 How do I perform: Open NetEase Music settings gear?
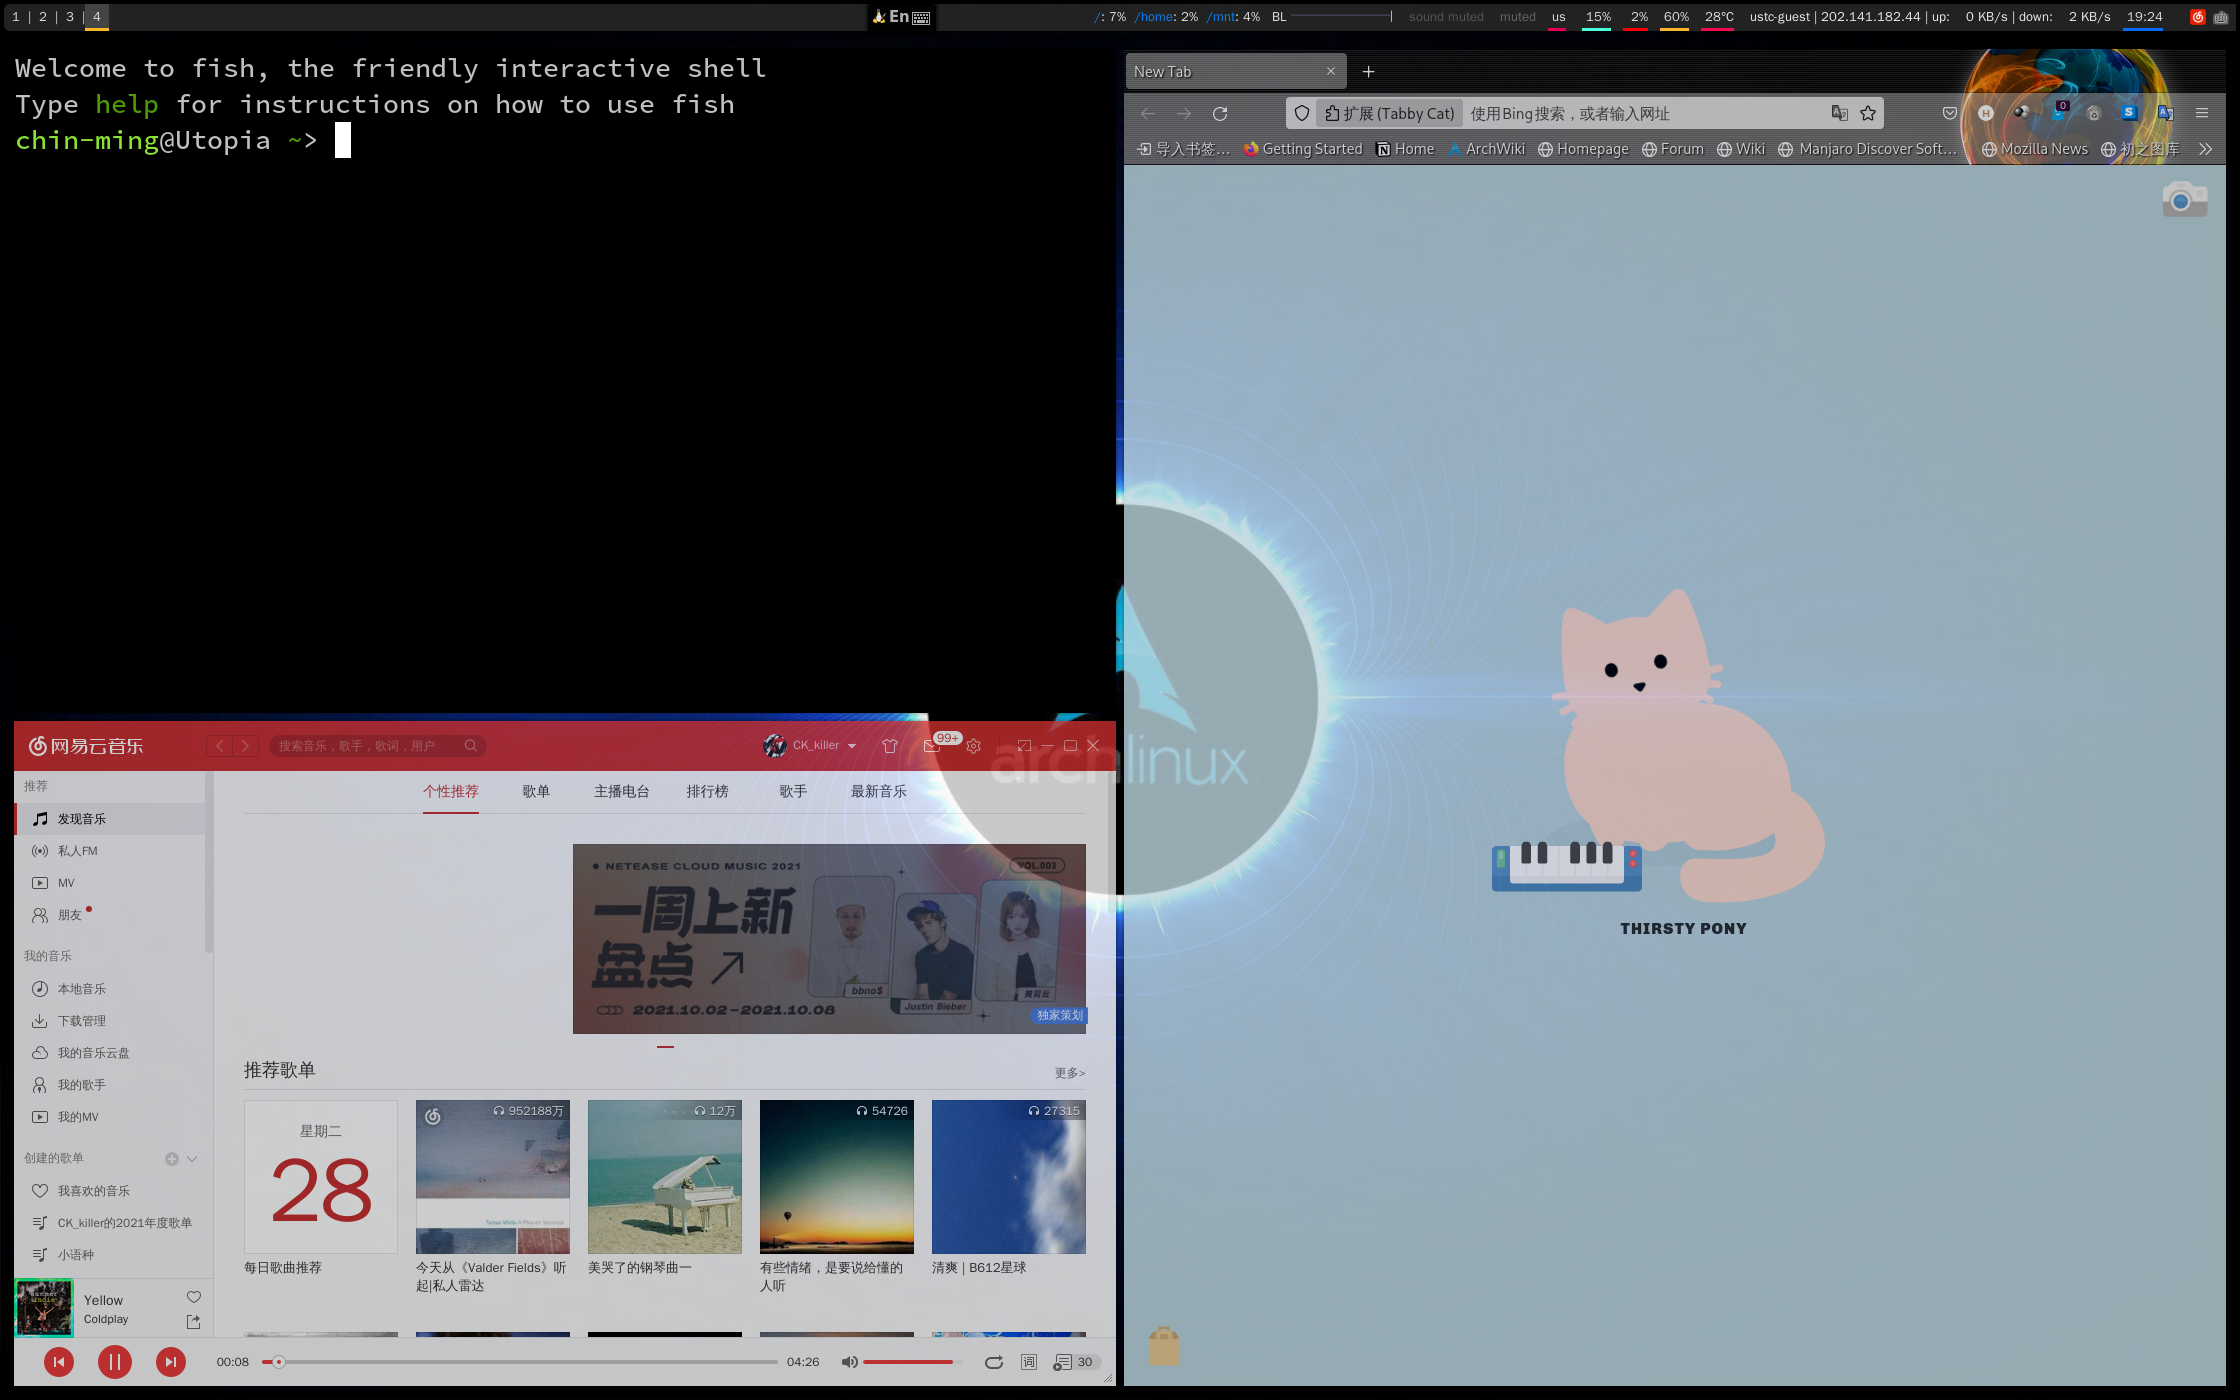(973, 746)
